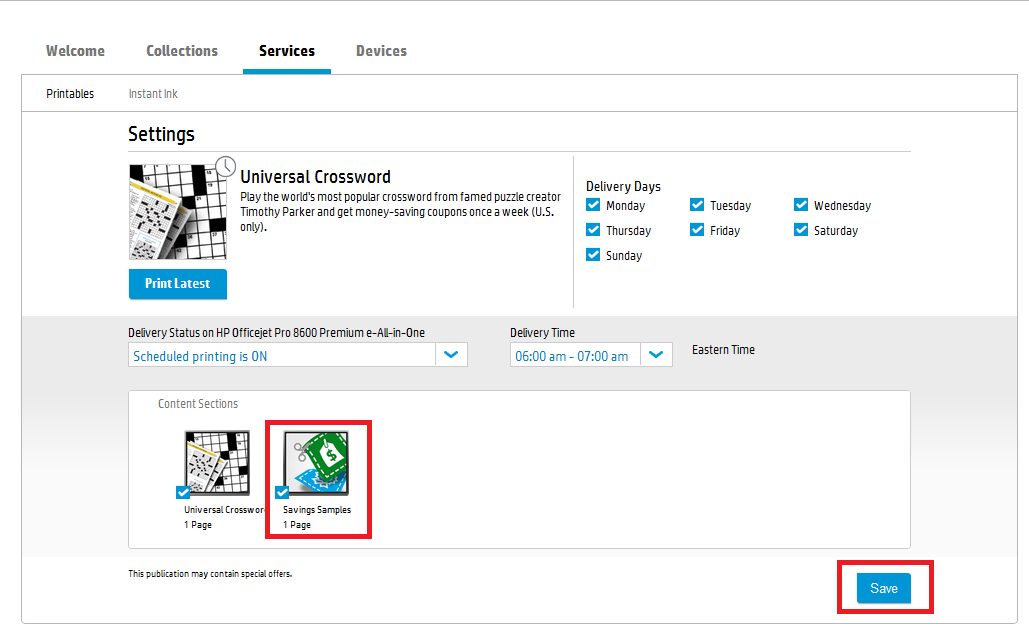Open the Printables sub-tab

[x=70, y=94]
